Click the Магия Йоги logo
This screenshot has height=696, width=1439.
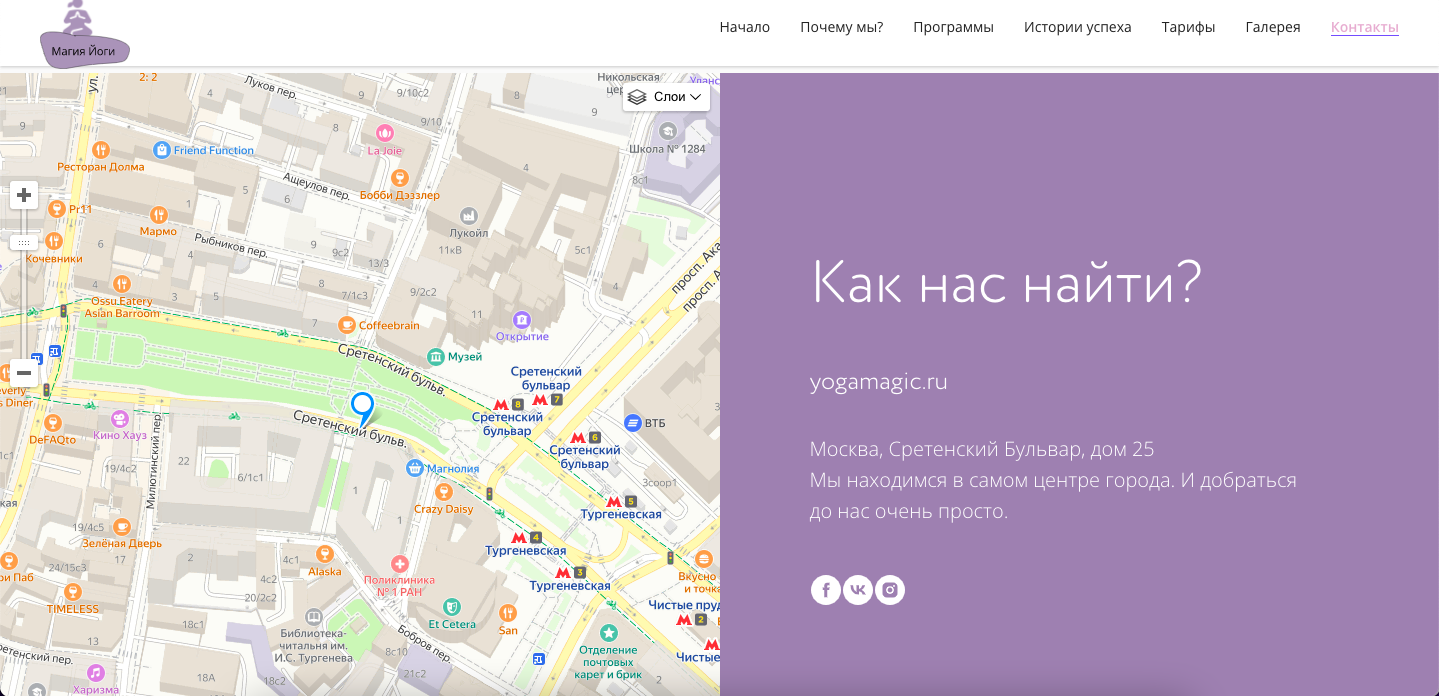[84, 35]
